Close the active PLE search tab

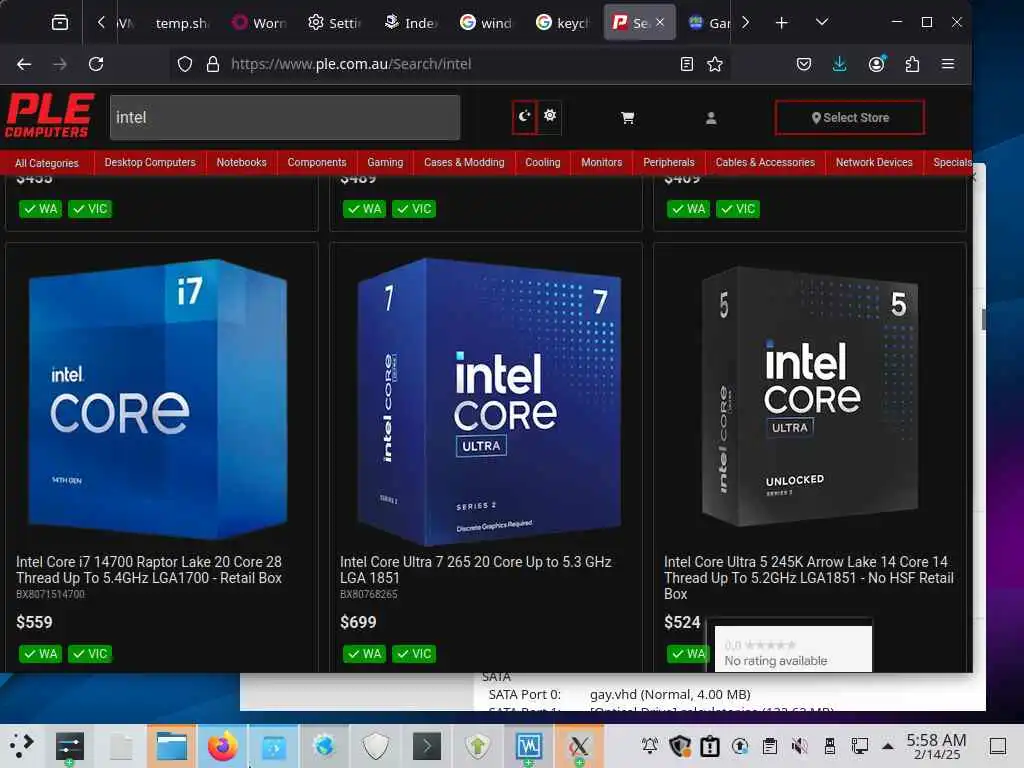660,22
